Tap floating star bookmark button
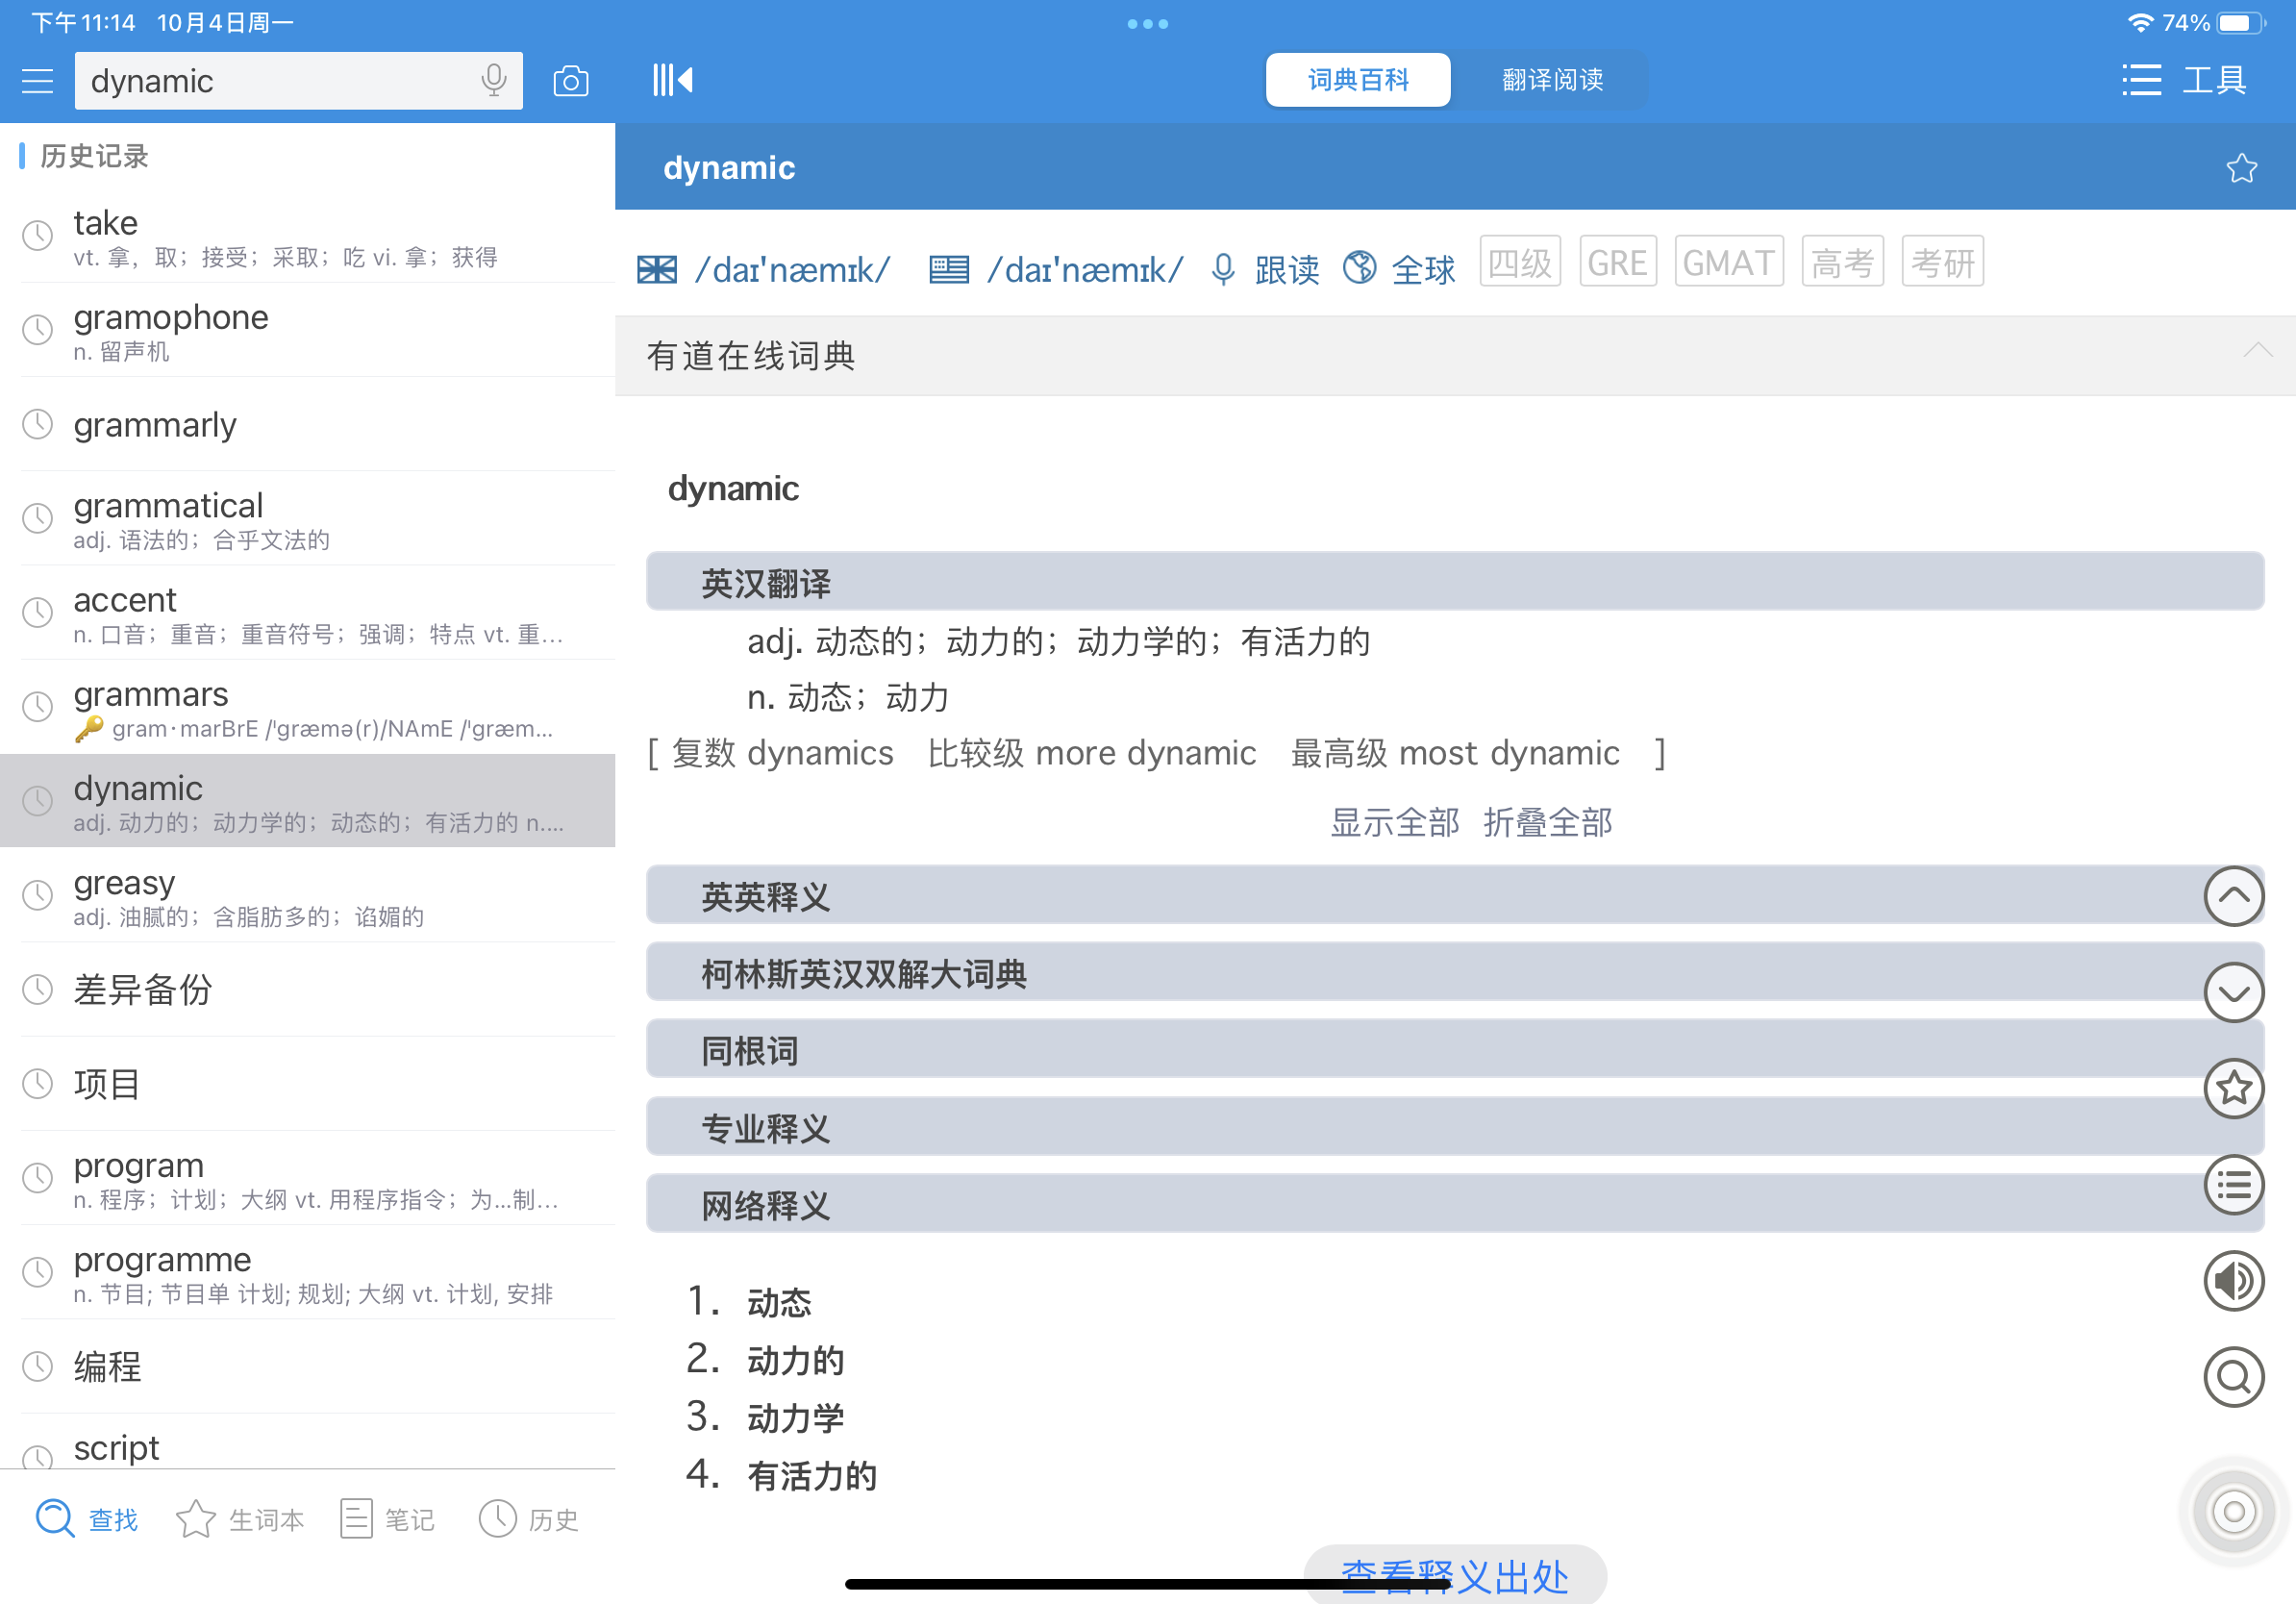Viewport: 2296px width, 1604px height. (x=2233, y=1089)
